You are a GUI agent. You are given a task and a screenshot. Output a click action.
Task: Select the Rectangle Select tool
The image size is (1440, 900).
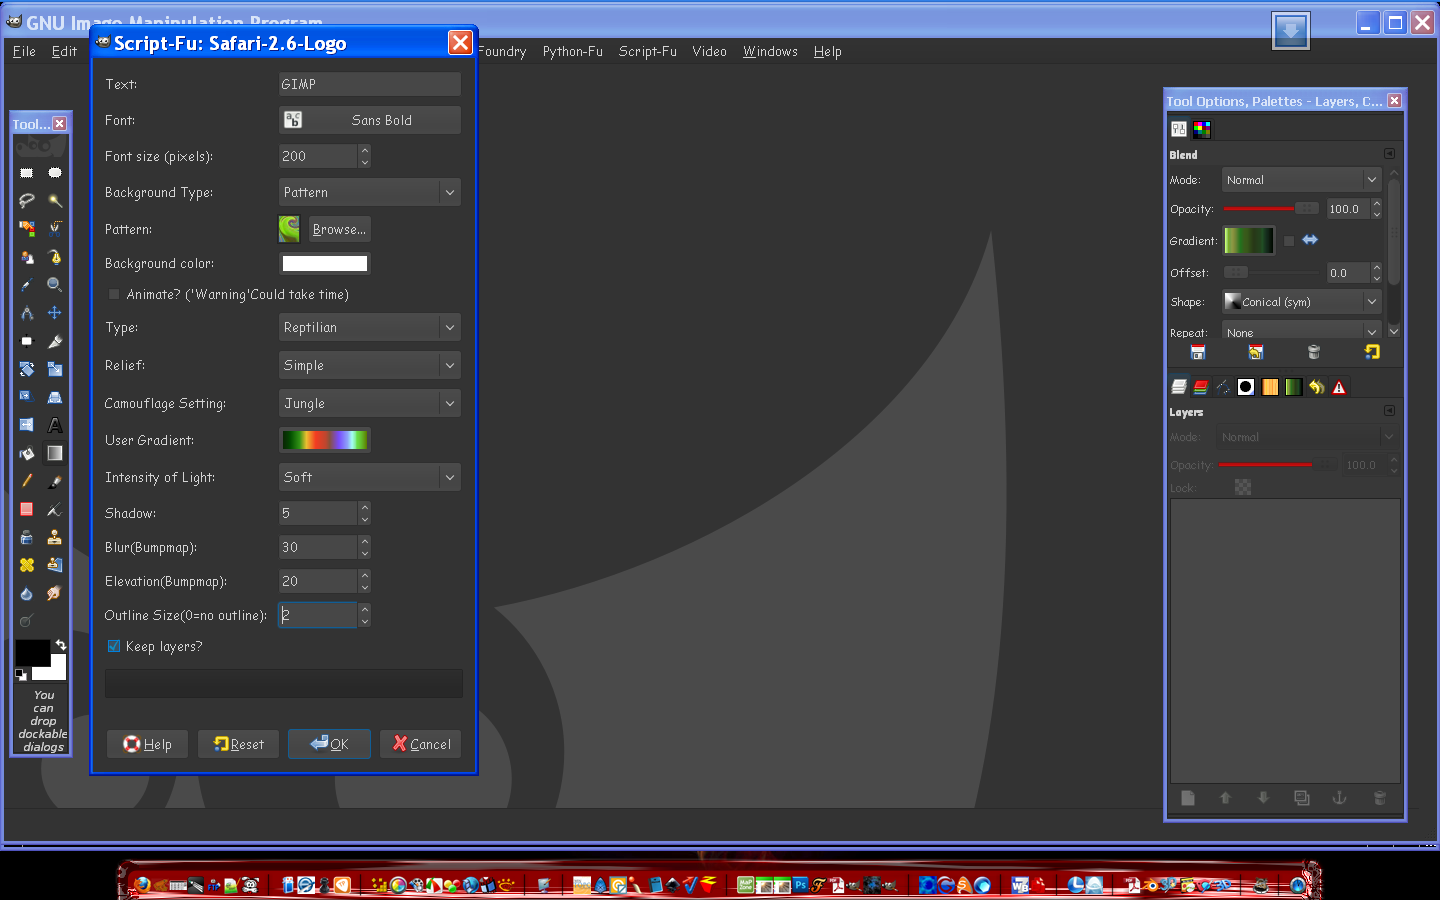coord(27,173)
